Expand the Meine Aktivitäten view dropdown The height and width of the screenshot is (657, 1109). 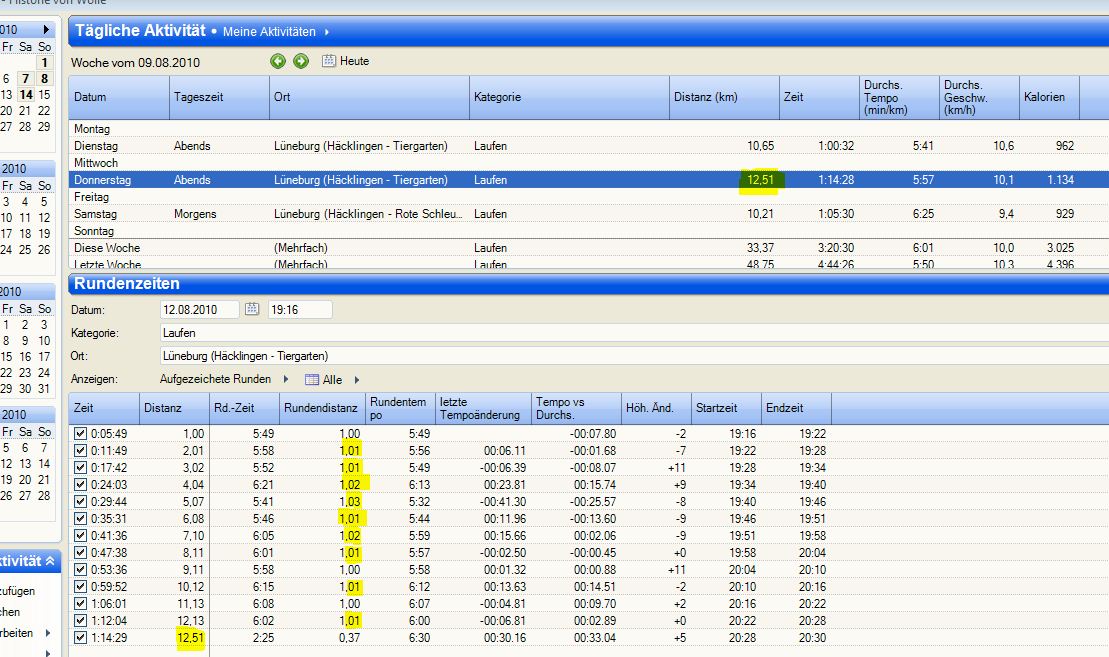(x=326, y=32)
